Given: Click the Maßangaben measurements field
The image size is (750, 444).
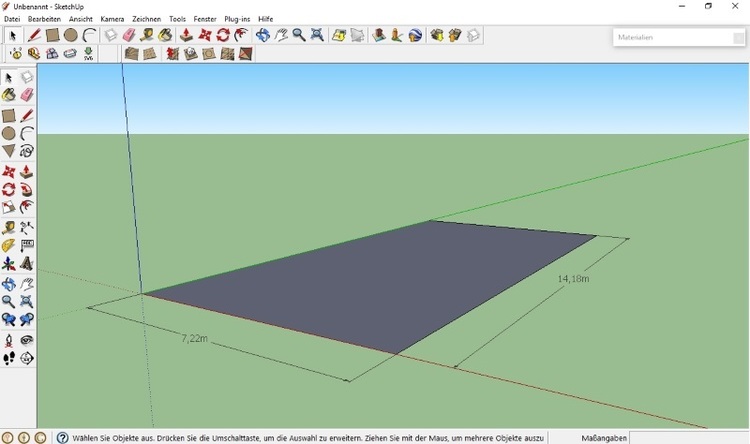Looking at the screenshot, I should coord(690,438).
